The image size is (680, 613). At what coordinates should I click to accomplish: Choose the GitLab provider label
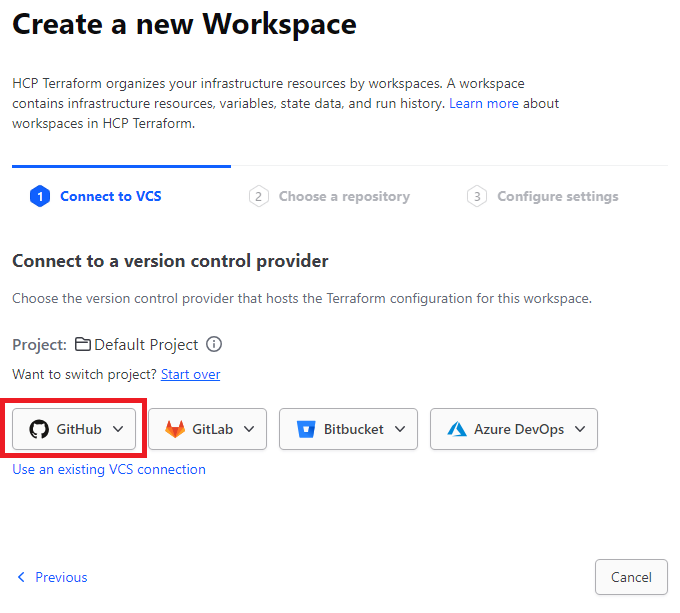click(212, 429)
